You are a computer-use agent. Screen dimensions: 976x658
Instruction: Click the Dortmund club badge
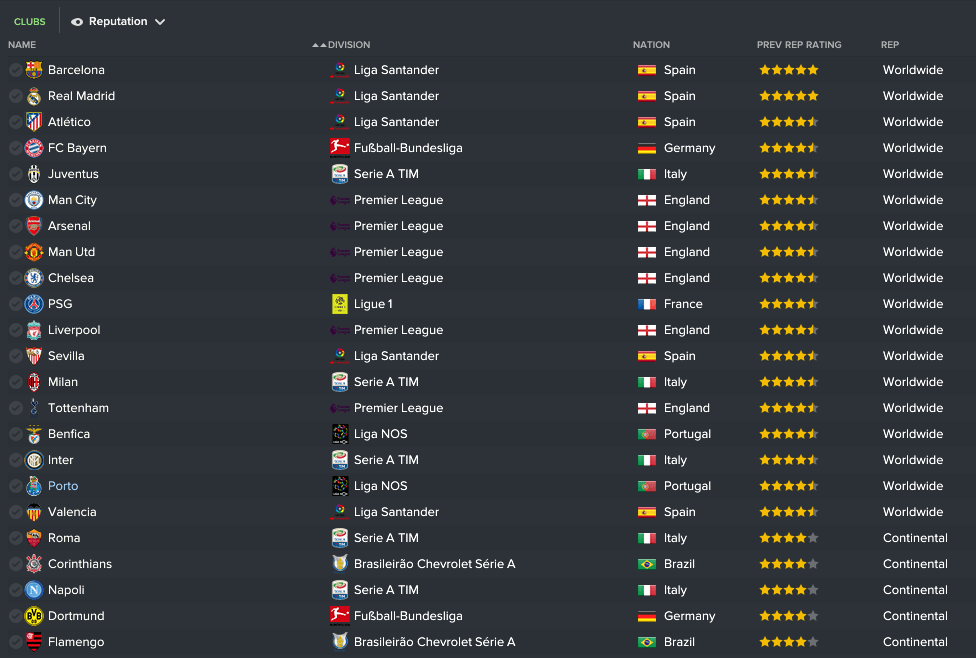click(34, 616)
